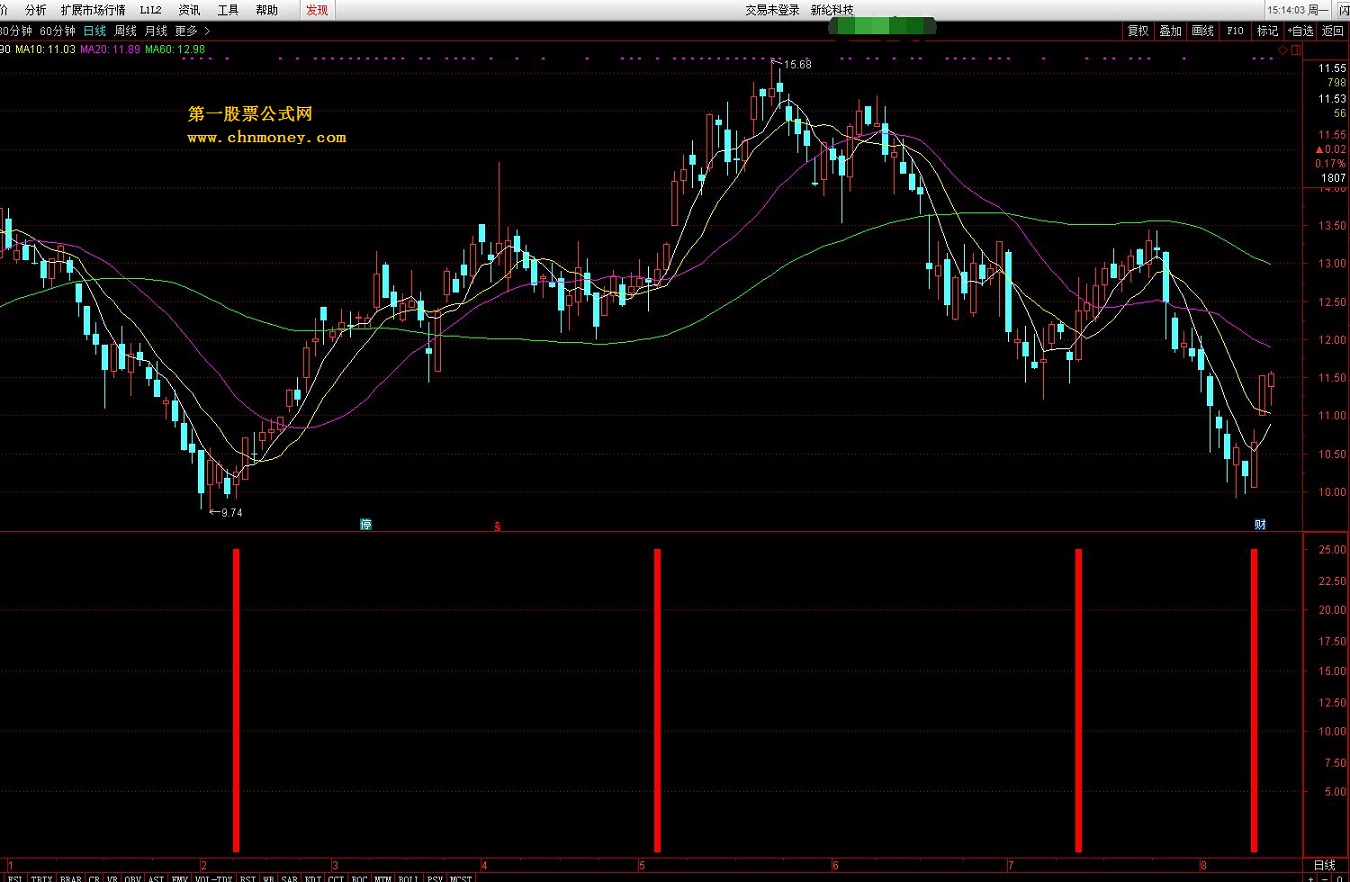Click the 0.17% change value
This screenshot has height=882, width=1350.
coord(1331,163)
